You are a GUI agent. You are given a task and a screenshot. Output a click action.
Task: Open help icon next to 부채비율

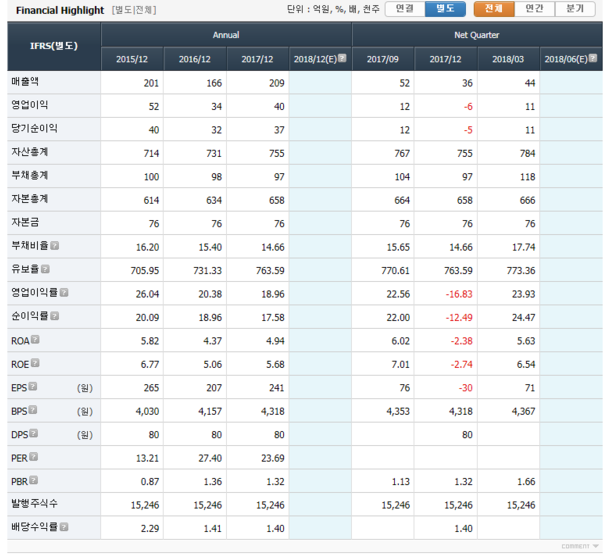pyautogui.click(x=55, y=245)
